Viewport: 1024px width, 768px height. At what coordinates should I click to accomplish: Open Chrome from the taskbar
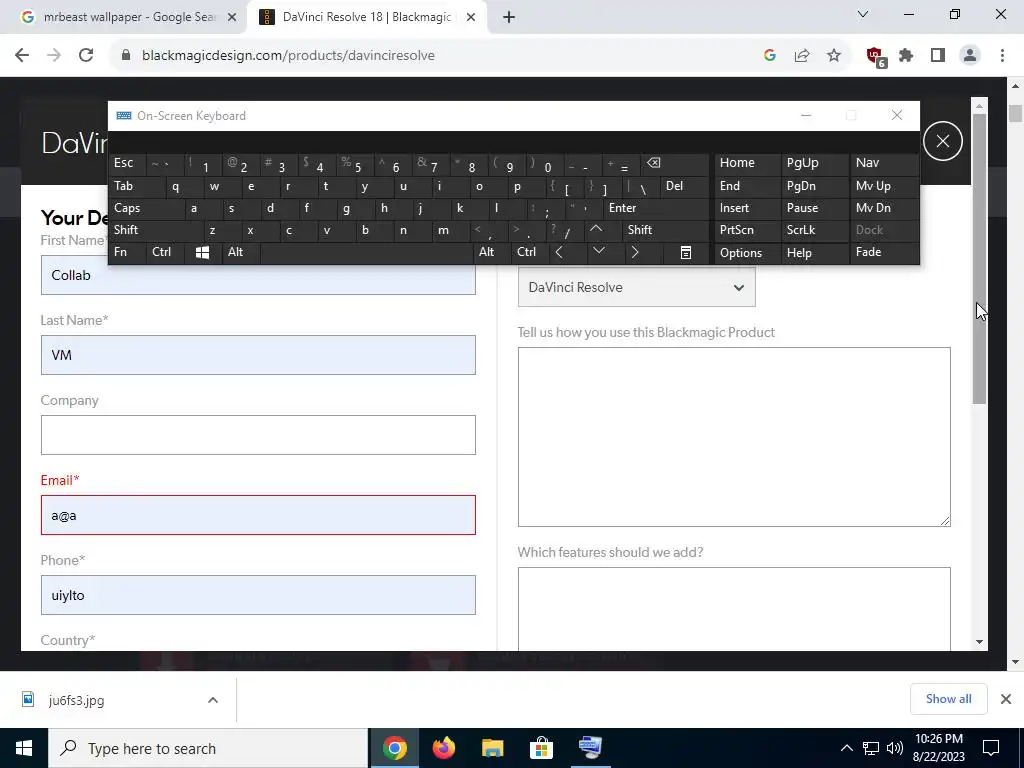coord(394,748)
